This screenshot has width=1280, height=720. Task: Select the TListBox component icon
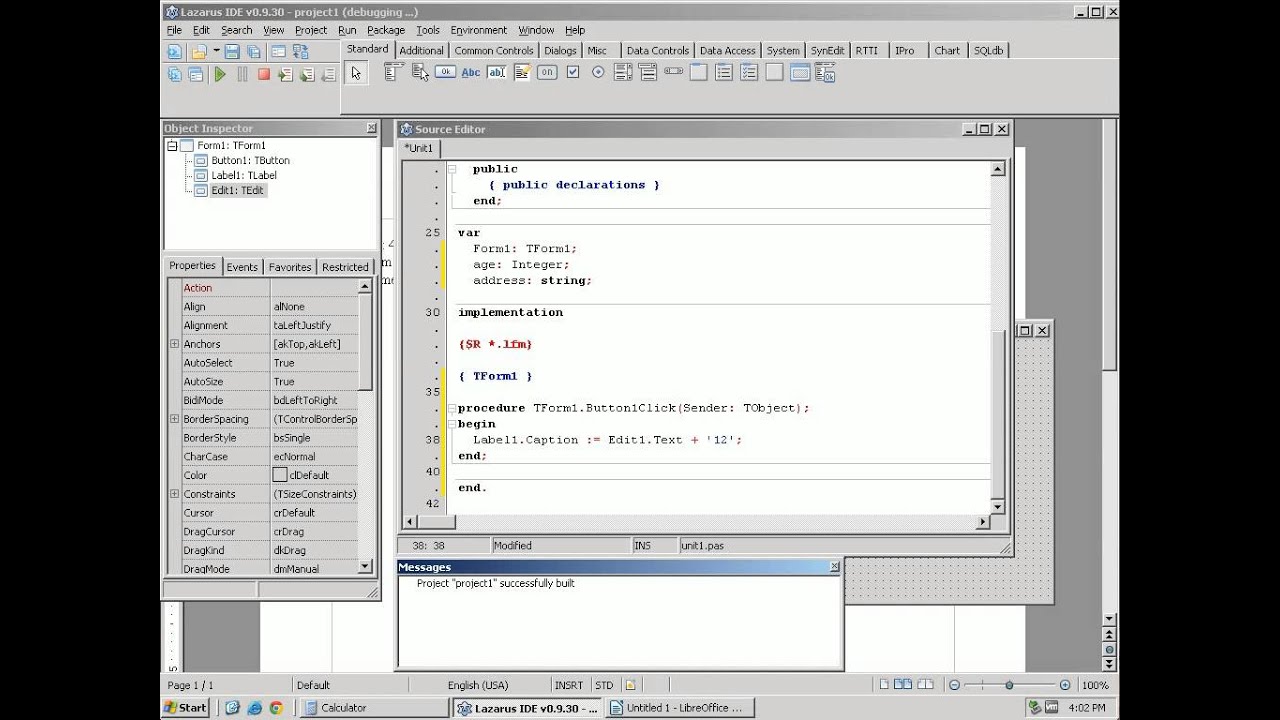click(623, 72)
